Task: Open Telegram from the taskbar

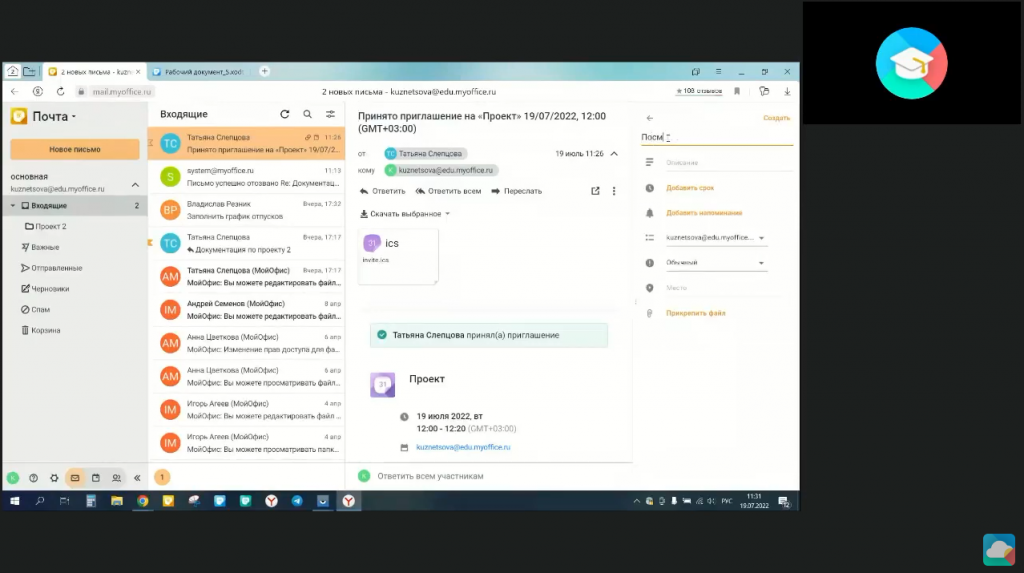Action: [297, 501]
